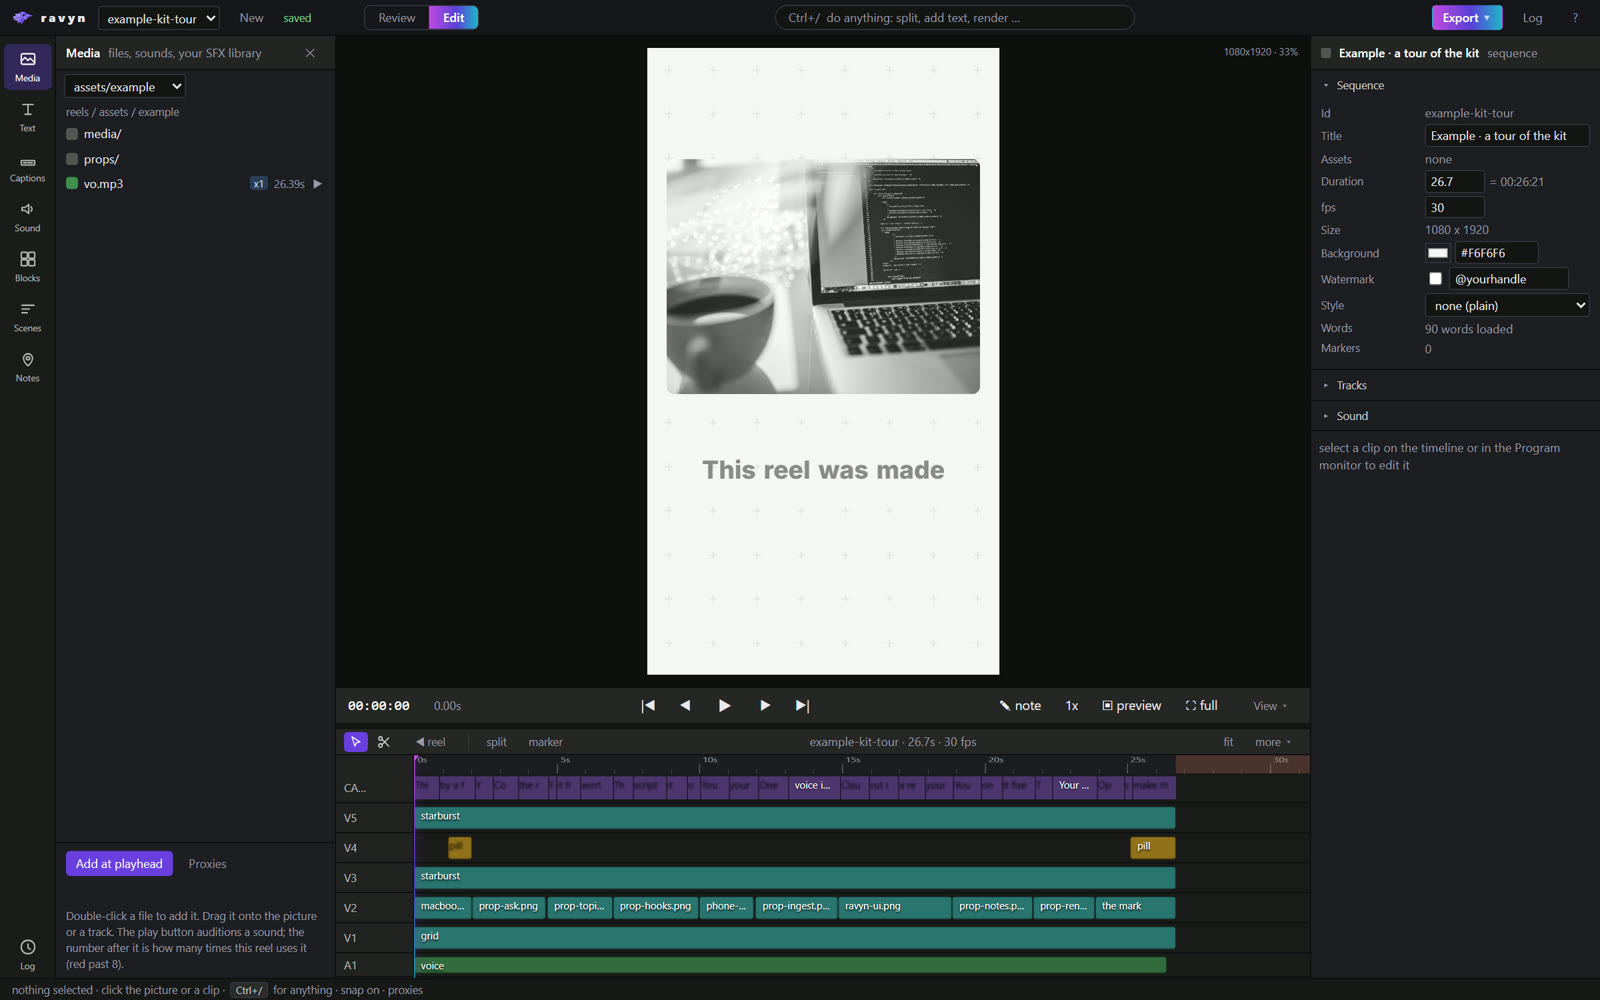
Task: Open the Log panel at sidebar bottom
Action: tap(27, 954)
